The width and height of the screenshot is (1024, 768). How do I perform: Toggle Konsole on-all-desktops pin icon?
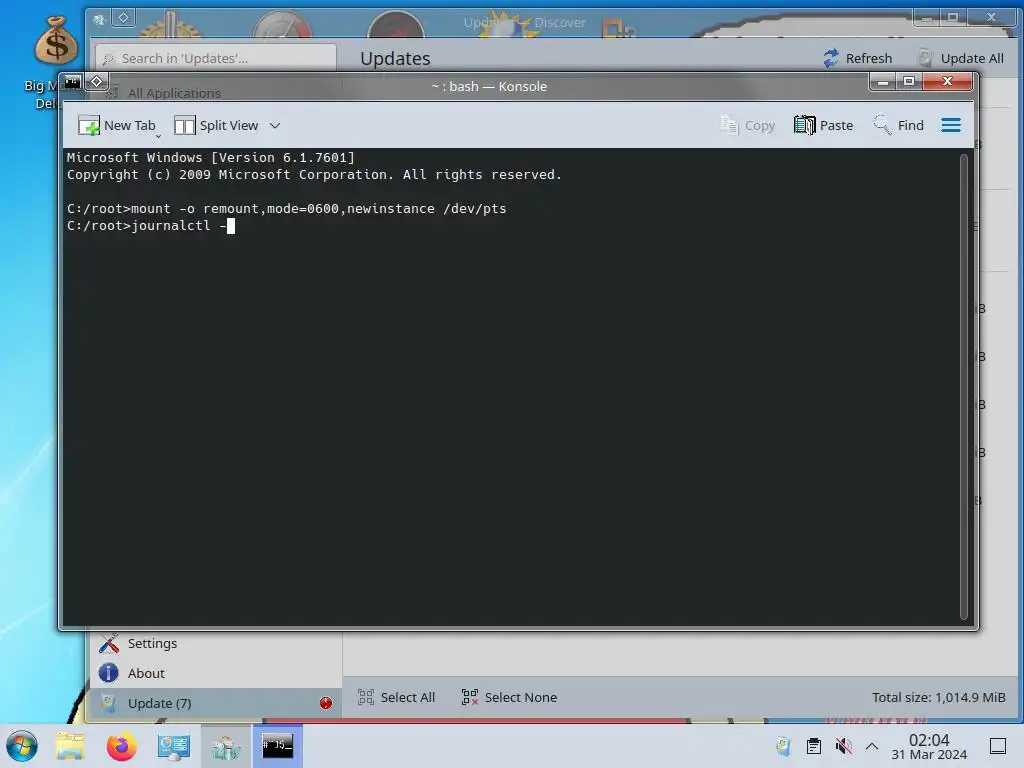coord(97,82)
